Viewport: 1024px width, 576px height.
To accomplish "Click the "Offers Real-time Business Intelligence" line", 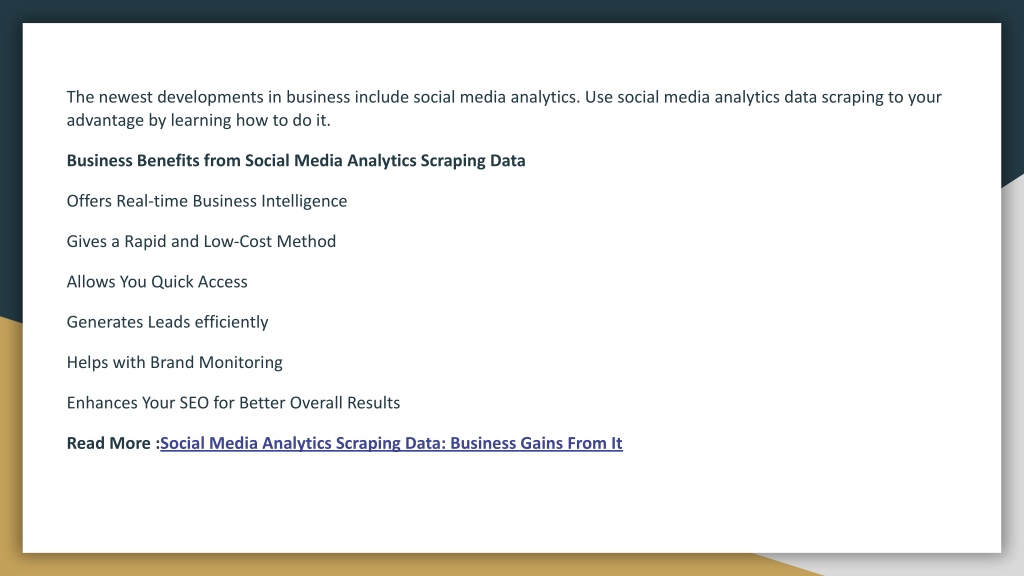I will coord(207,201).
